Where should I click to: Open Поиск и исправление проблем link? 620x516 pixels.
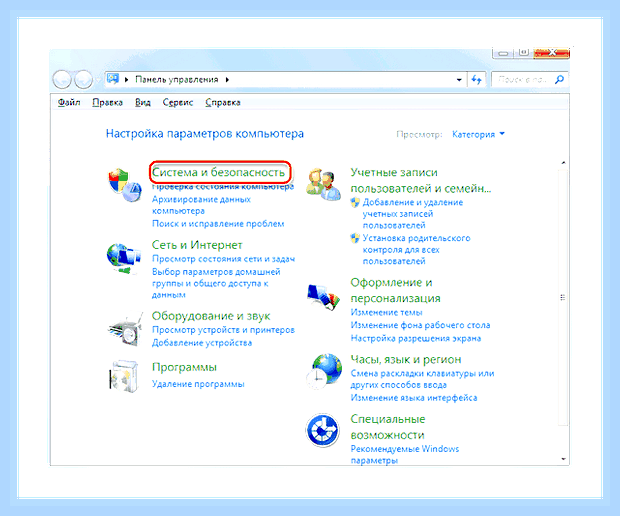point(218,224)
